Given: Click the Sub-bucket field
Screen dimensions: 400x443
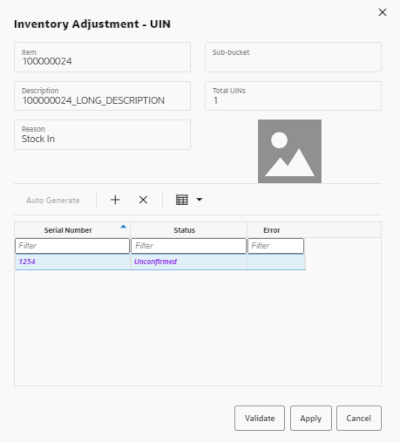Looking at the screenshot, I should coord(293,57).
